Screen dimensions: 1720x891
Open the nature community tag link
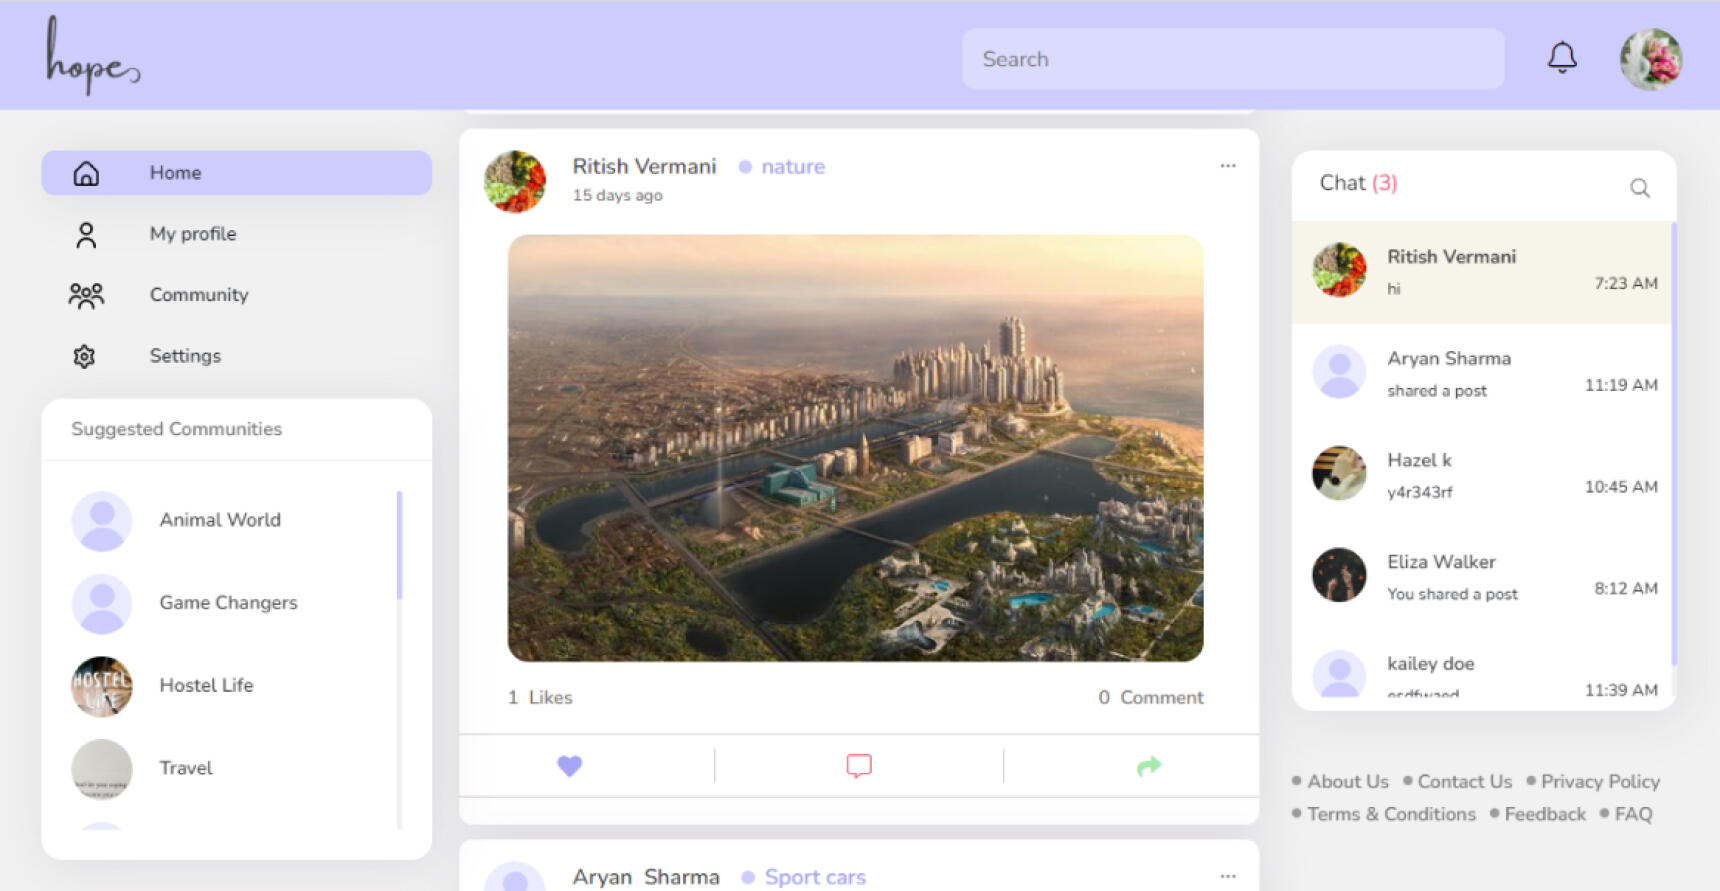(x=792, y=167)
